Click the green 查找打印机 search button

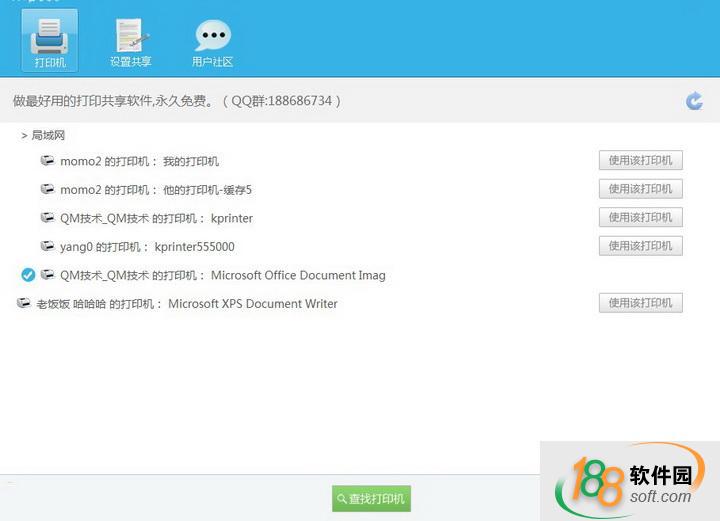(371, 498)
